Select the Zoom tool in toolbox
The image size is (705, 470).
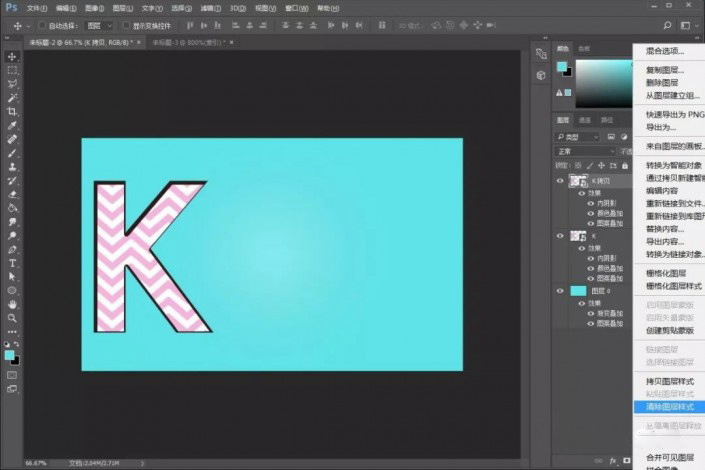pos(12,318)
